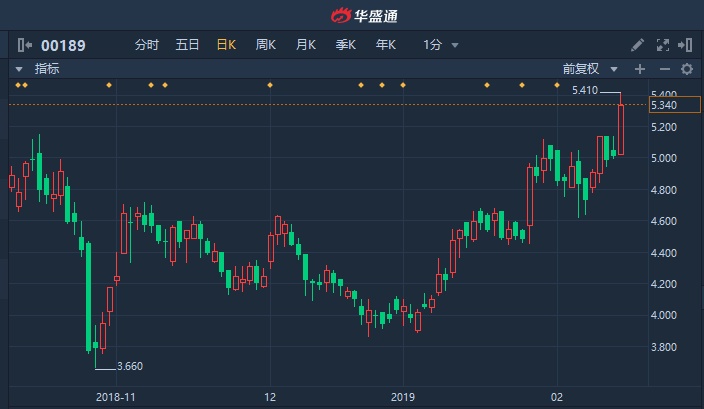Image resolution: width=704 pixels, height=409 pixels.
Task: Open the 1分 minute interval dropdown
Action: 440,45
